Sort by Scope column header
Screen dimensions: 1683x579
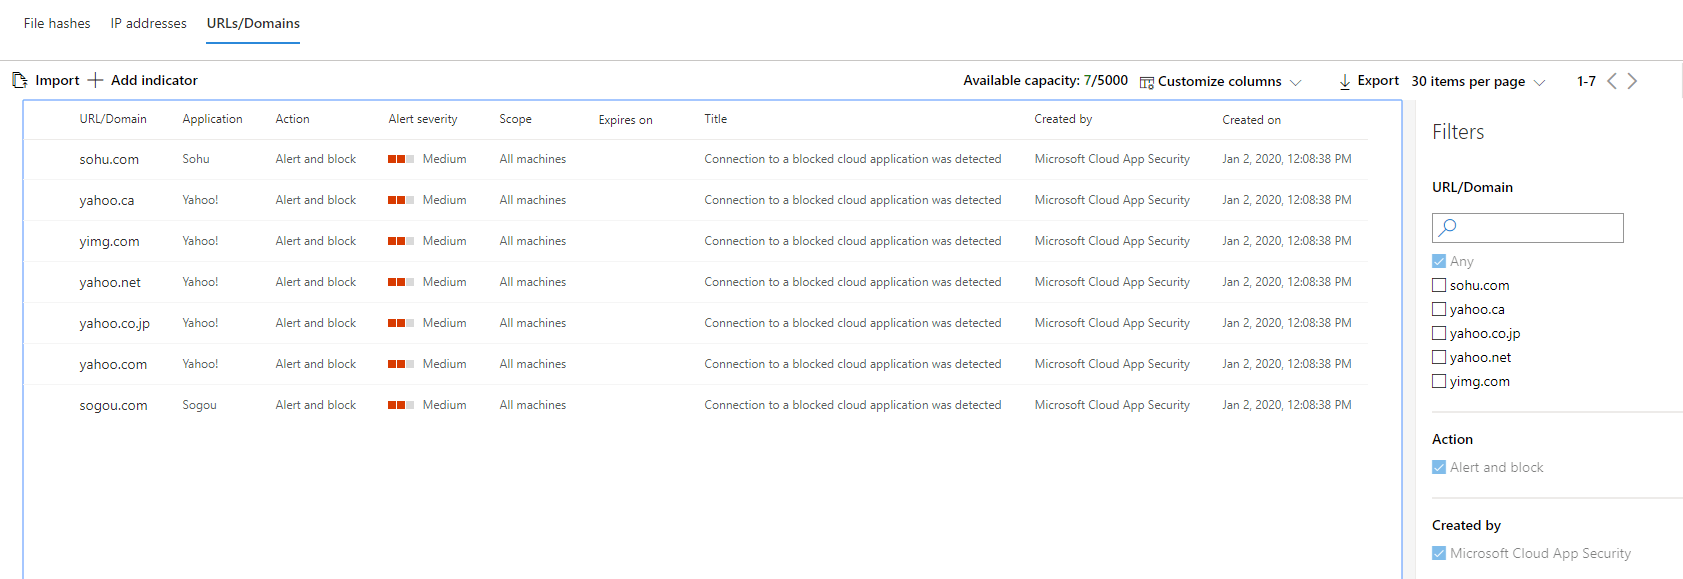click(x=515, y=119)
